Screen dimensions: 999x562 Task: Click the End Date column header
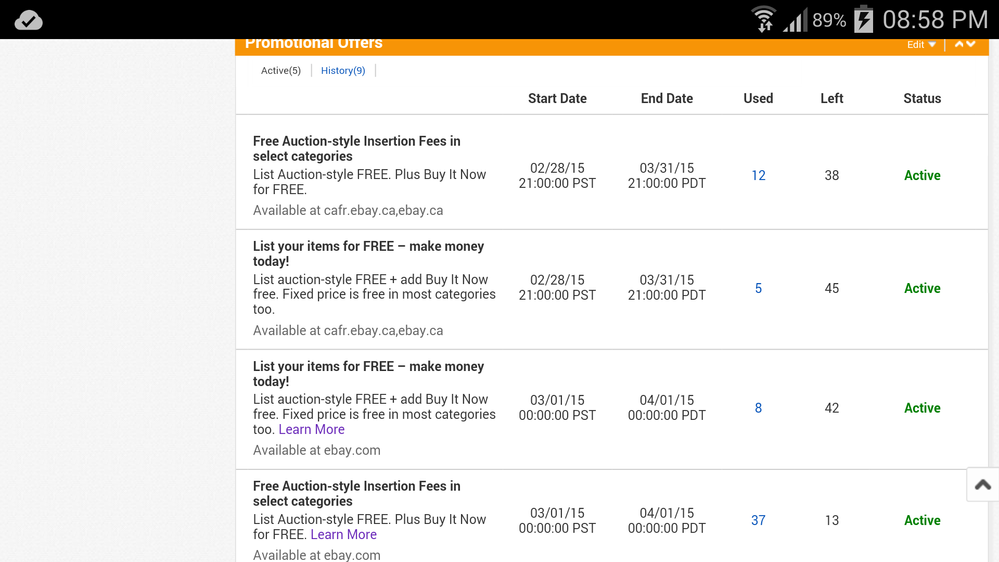click(667, 98)
